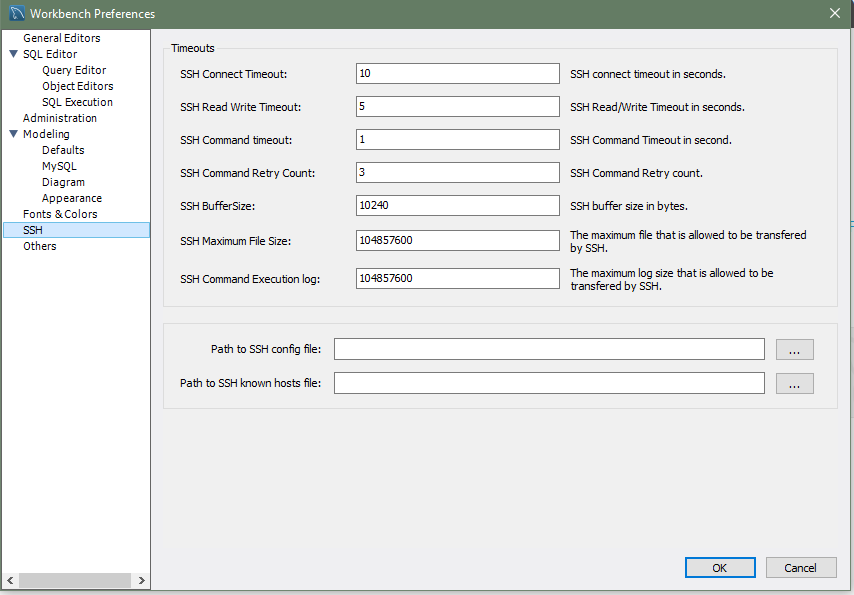The height and width of the screenshot is (595, 854).
Task: Browse for the SSH known hosts file
Action: tap(794, 384)
